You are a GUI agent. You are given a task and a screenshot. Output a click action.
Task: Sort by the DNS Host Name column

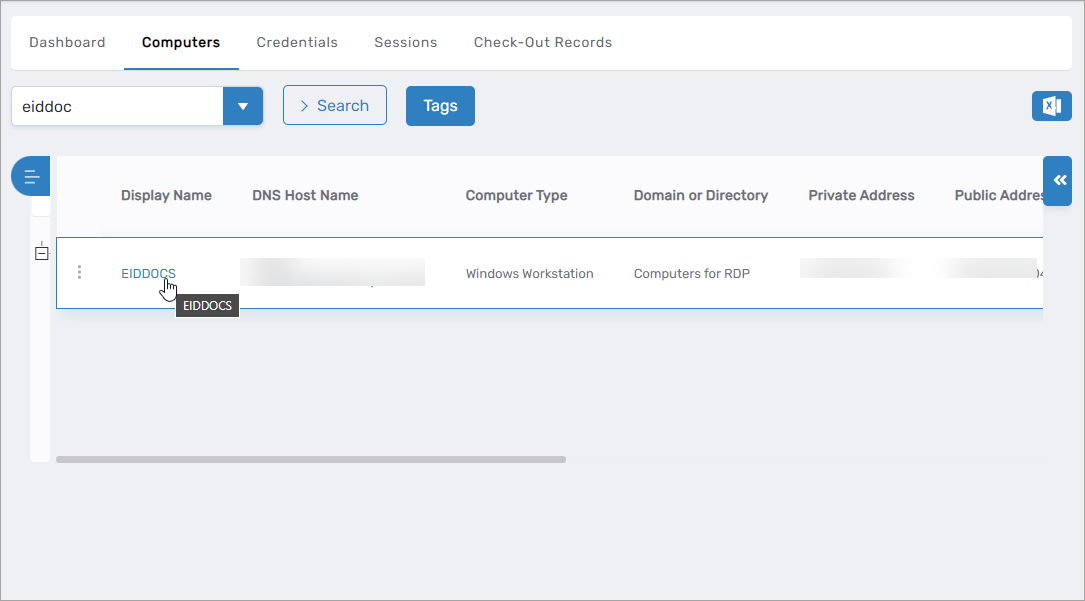tap(305, 195)
